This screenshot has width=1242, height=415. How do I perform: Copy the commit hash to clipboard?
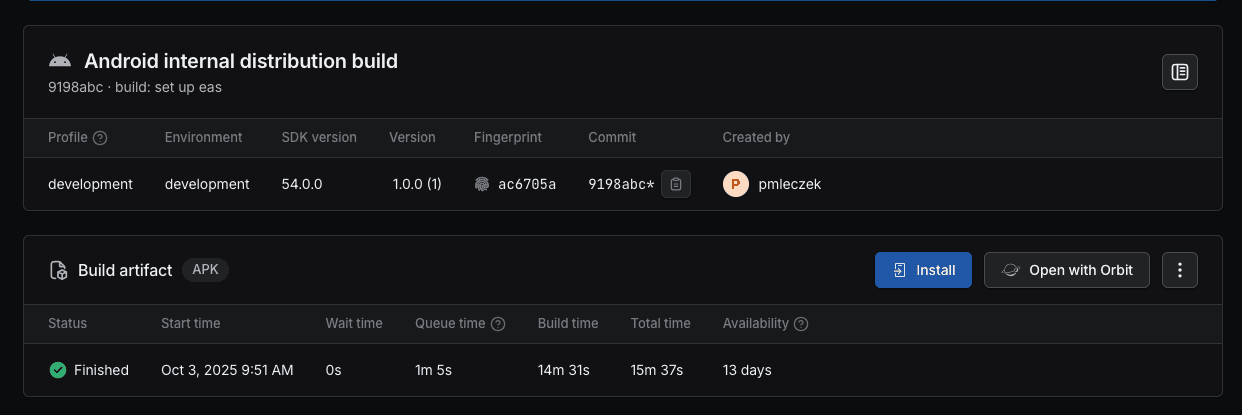point(676,184)
